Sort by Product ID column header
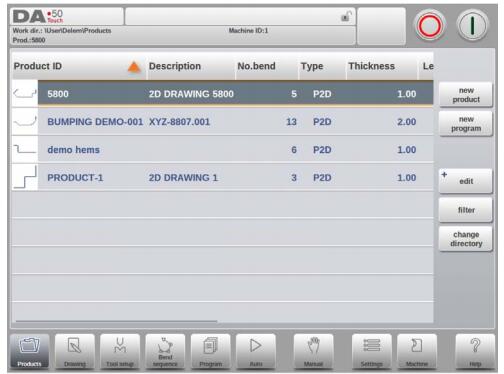Viewport: 504px width, 374px height. coord(79,66)
